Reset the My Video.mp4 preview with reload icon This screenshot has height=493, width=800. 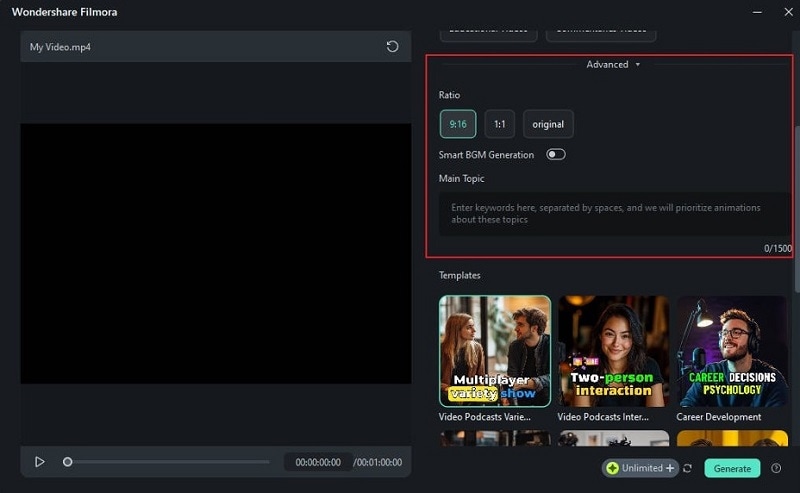pyautogui.click(x=392, y=46)
